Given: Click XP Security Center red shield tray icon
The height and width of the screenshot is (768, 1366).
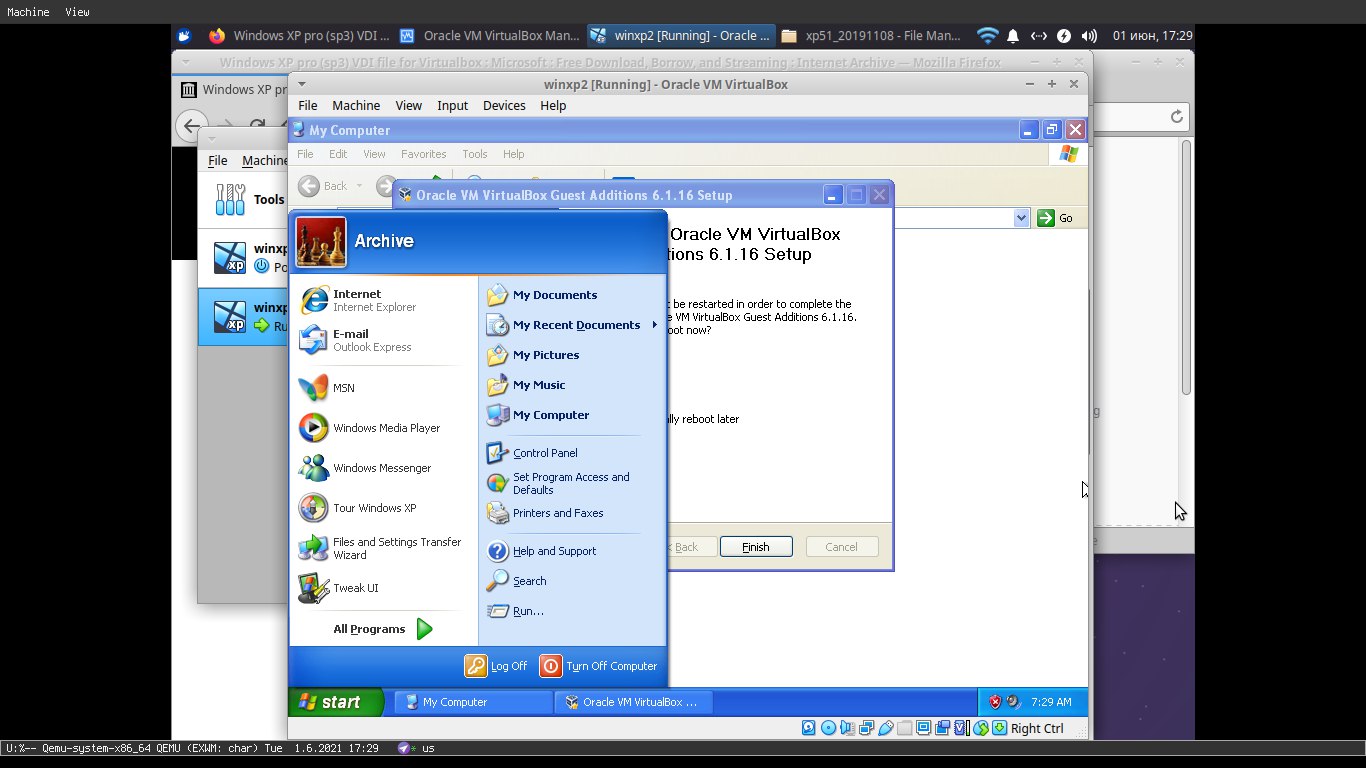Looking at the screenshot, I should coord(995,702).
